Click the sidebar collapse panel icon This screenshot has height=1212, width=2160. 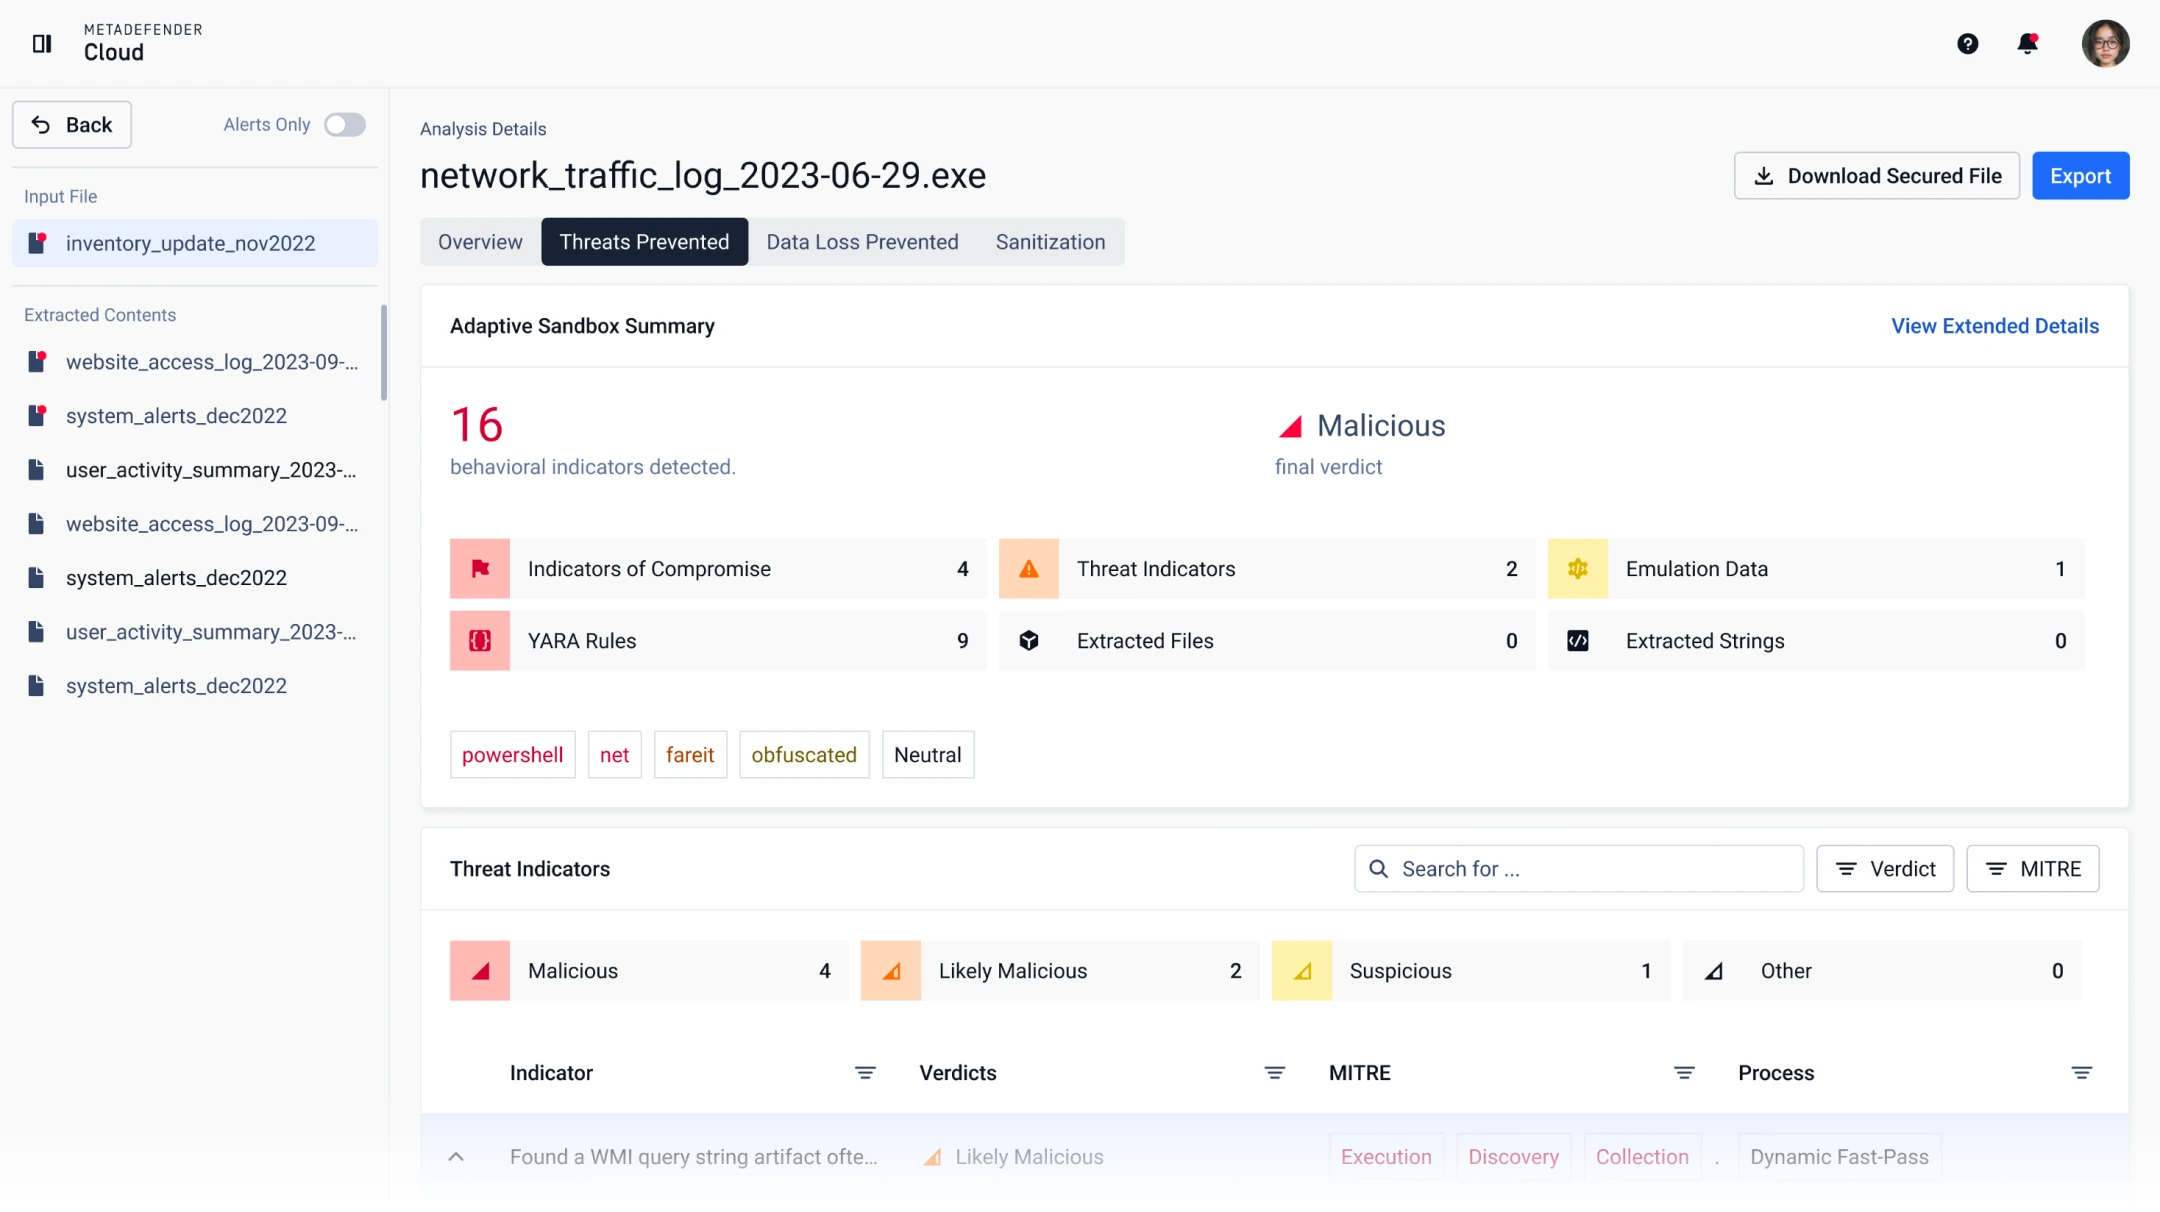click(x=42, y=43)
